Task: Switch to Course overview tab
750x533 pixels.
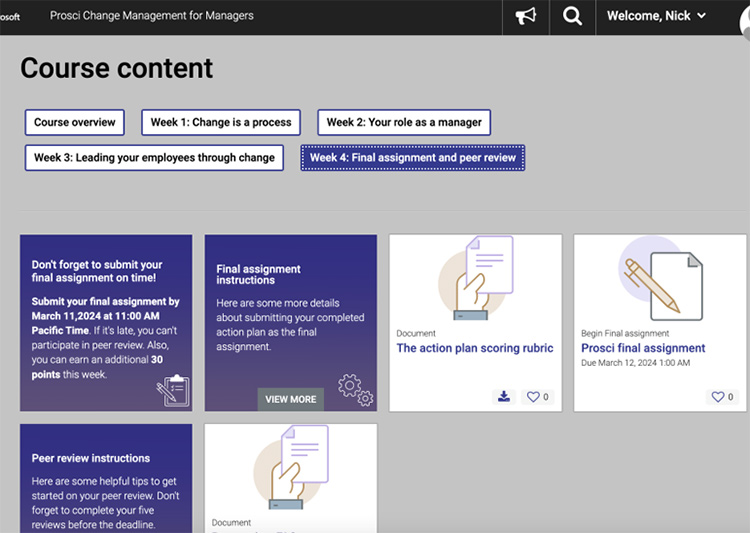Action: point(75,123)
